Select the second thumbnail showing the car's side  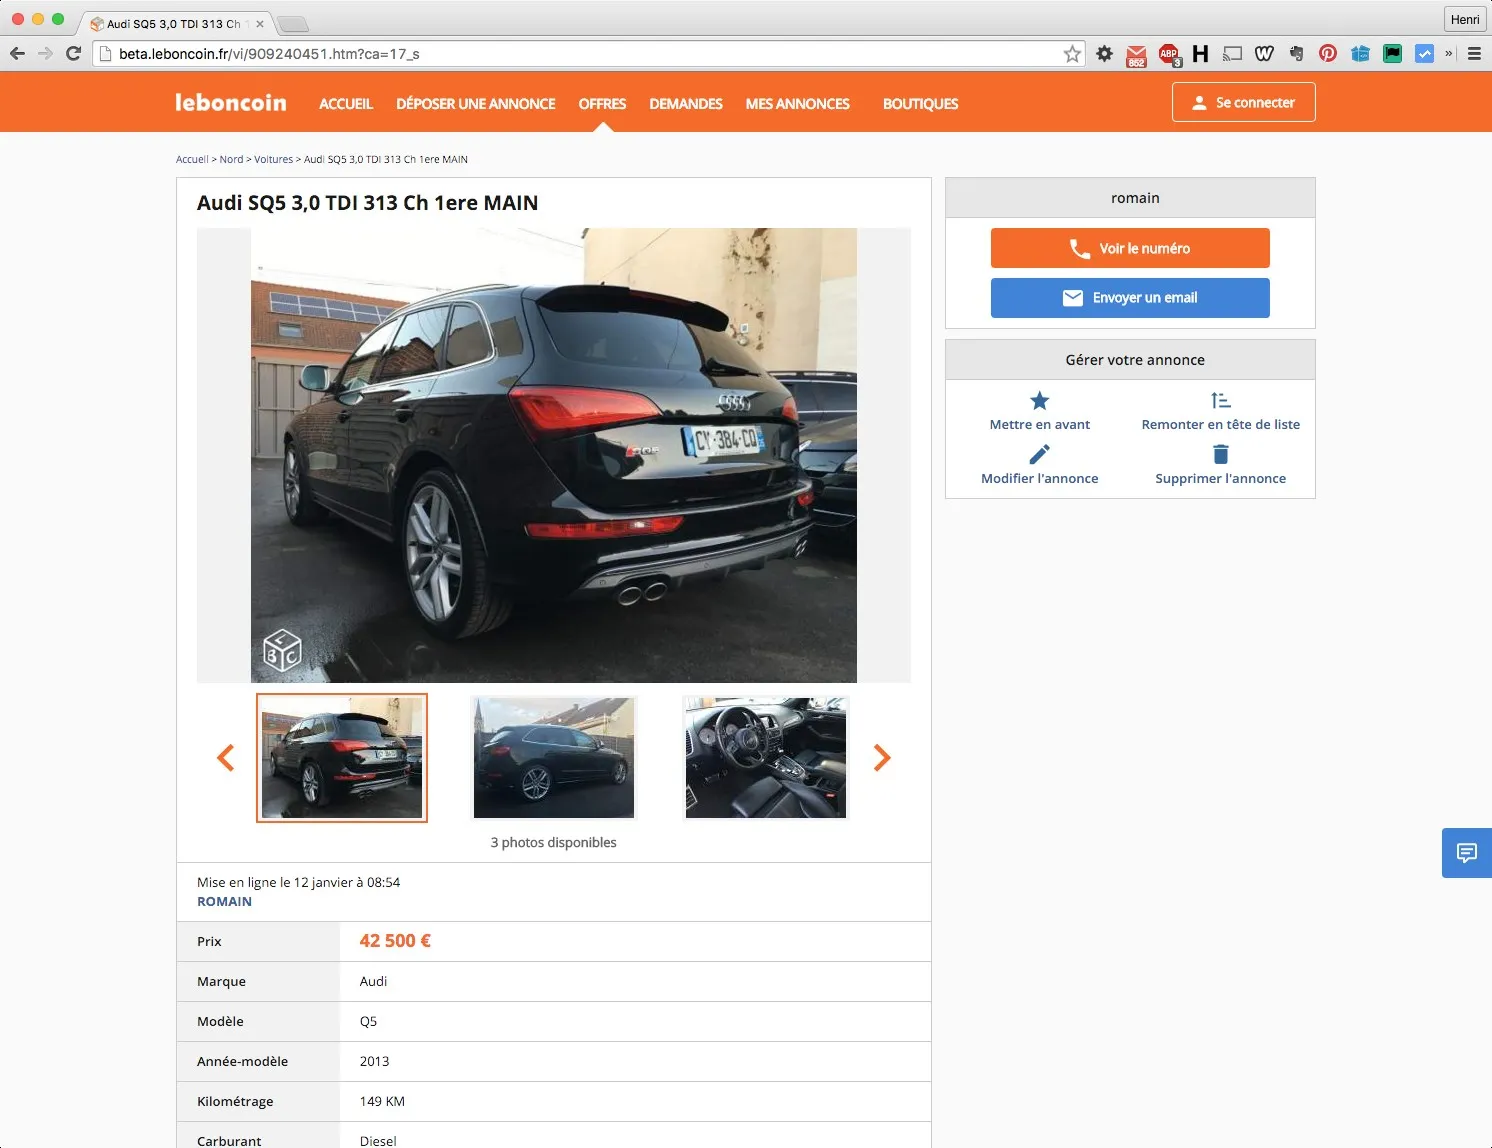click(554, 758)
